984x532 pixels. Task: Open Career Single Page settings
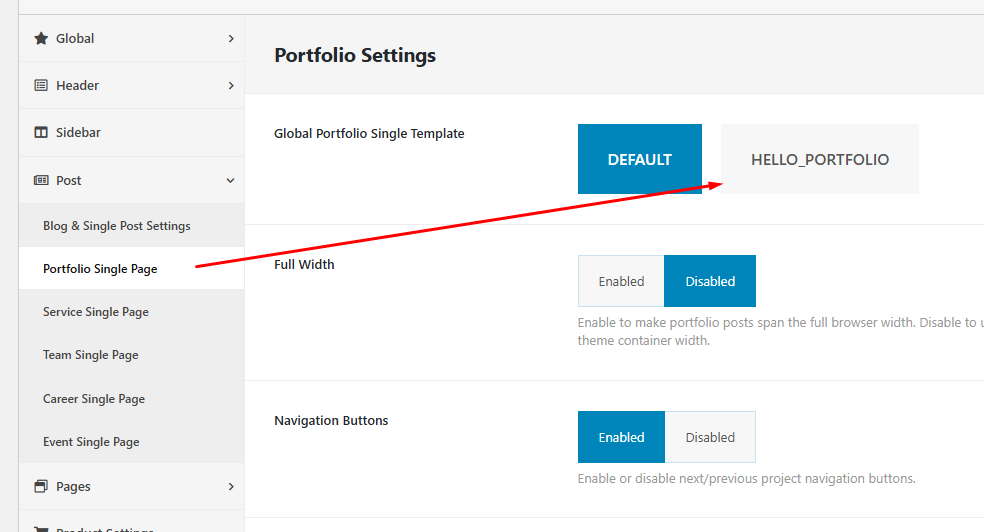tap(94, 399)
